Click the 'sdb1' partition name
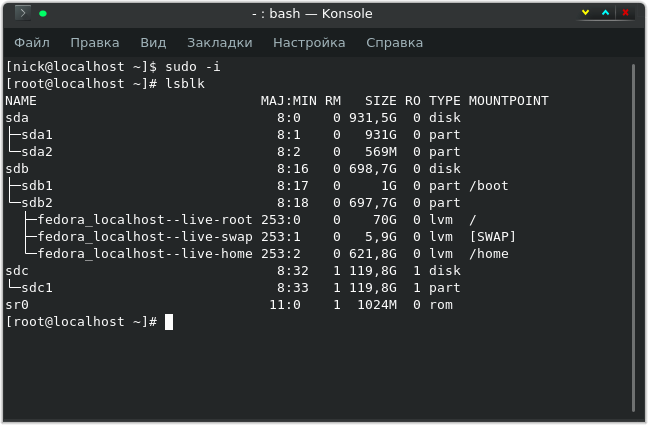Image resolution: width=648 pixels, height=425 pixels. pos(37,186)
